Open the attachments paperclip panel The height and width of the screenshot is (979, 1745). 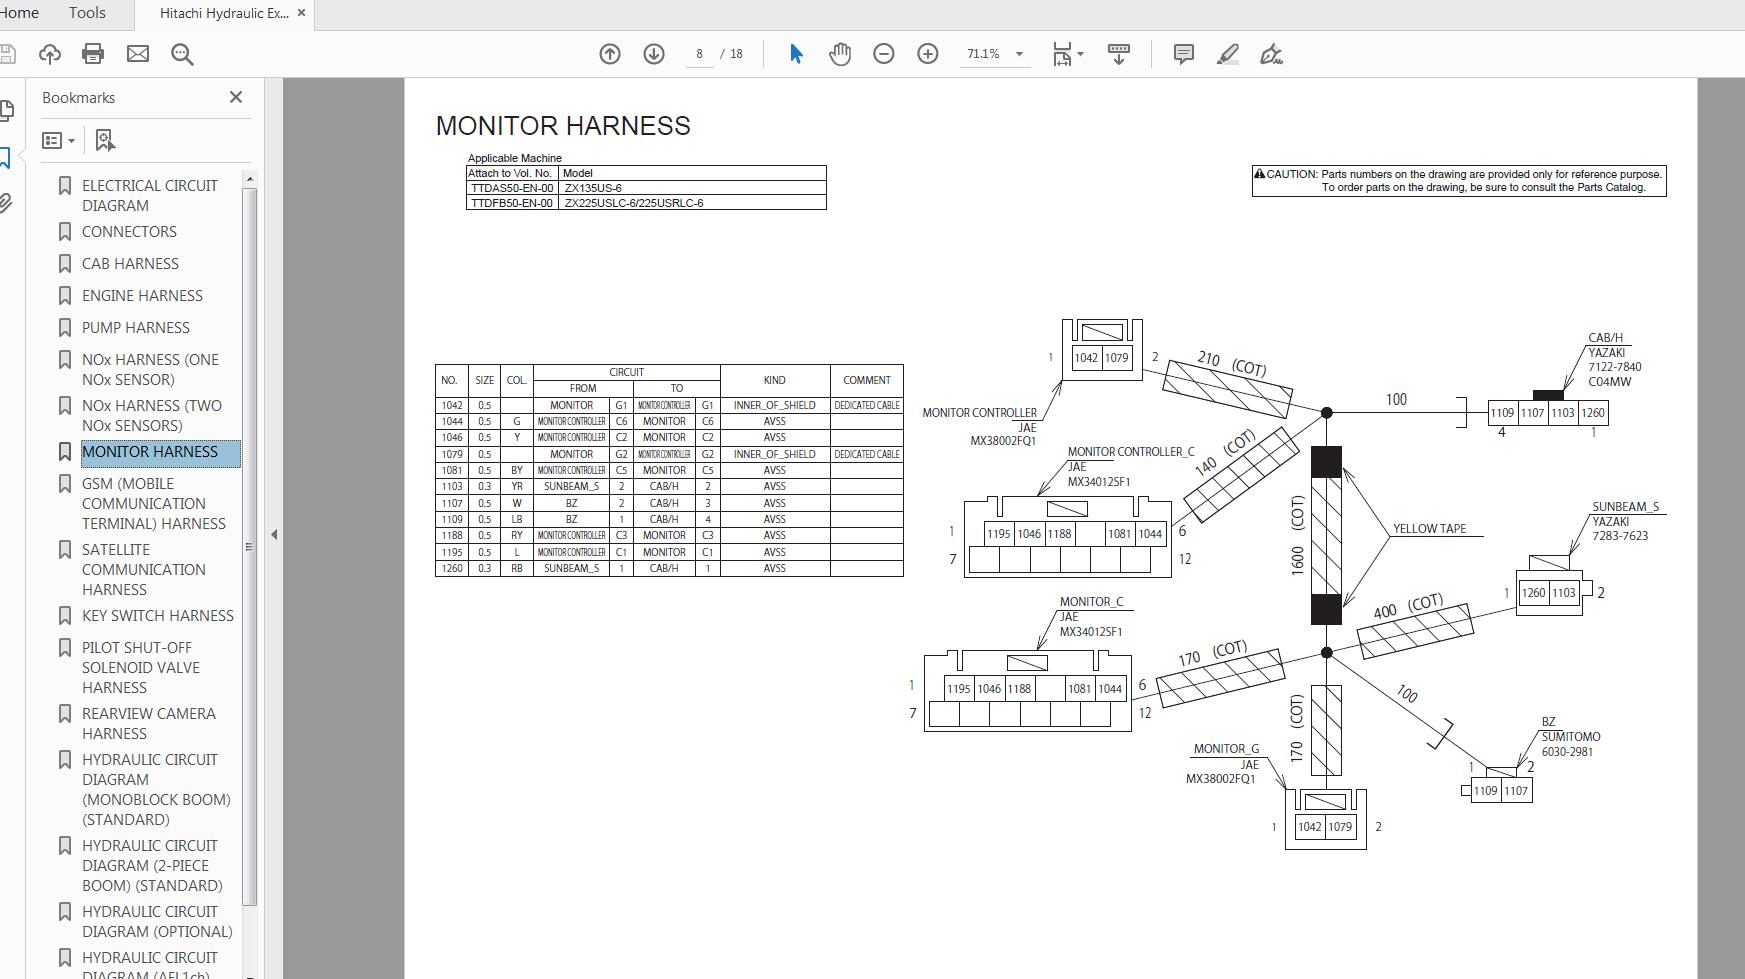tap(6, 204)
